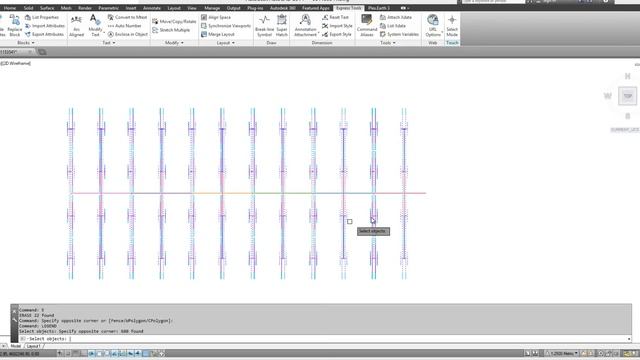Start Move/Copy/Rotate command
This screenshot has height=360, width=640.
[174, 21]
